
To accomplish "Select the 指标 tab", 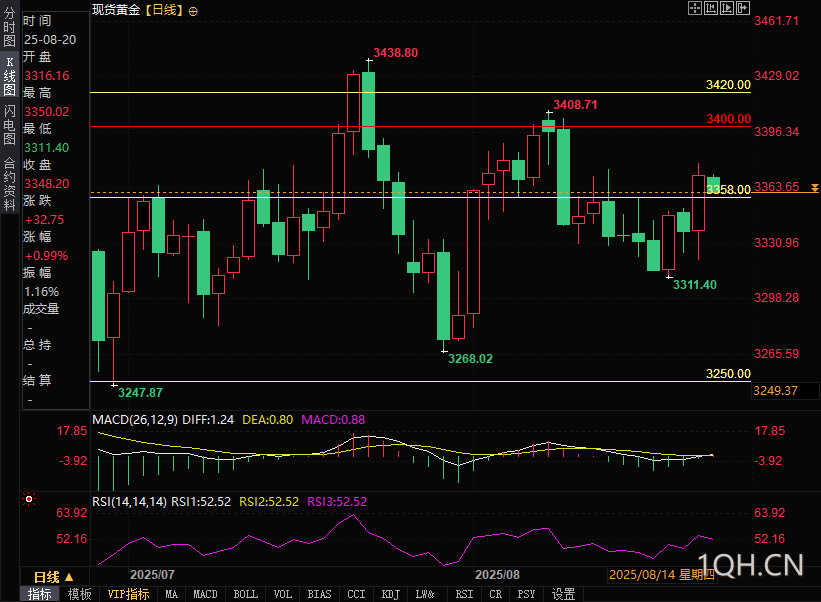I will [40, 594].
